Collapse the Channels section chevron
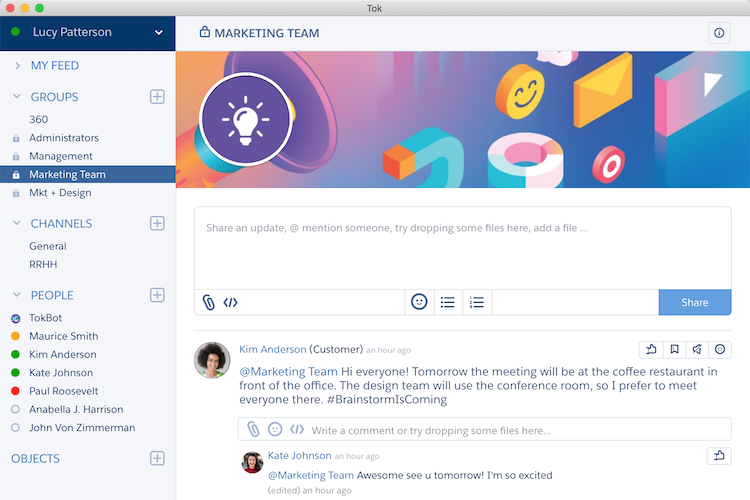This screenshot has height=500, width=750. 17,223
